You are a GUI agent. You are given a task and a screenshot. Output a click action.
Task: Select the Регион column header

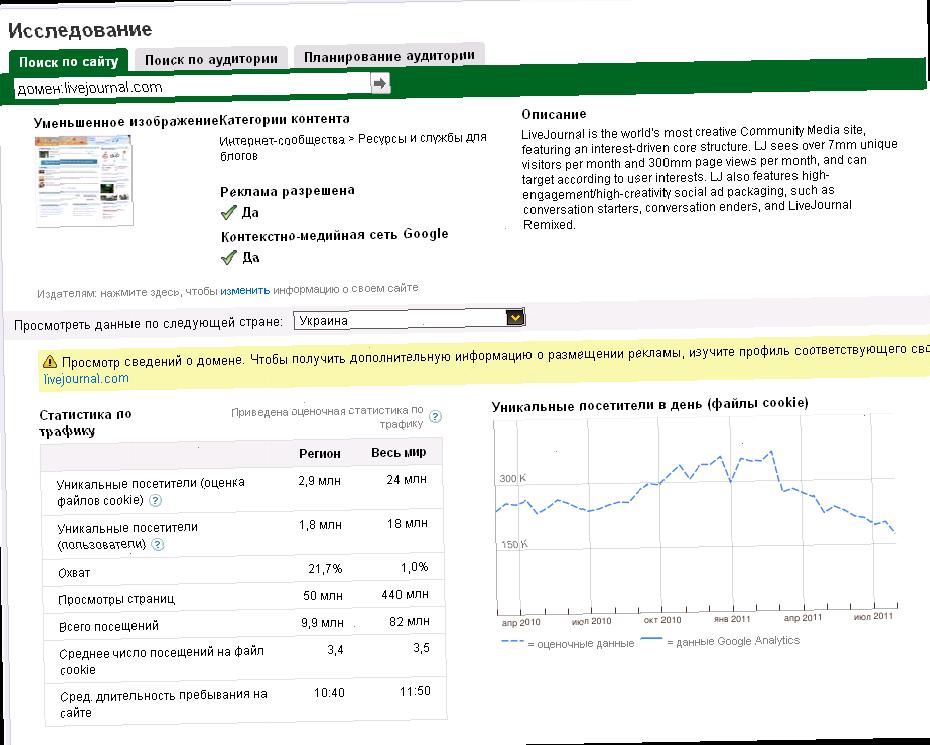[x=320, y=454]
